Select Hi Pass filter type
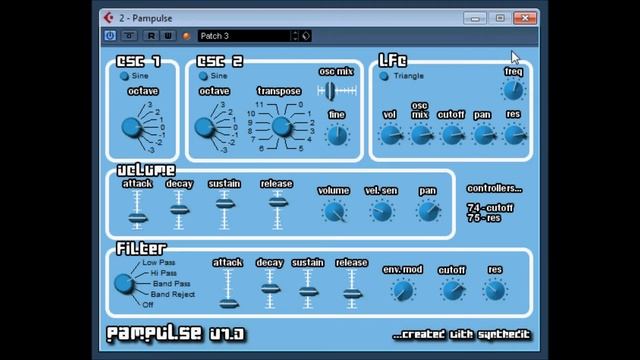The height and width of the screenshot is (360, 640). click(163, 273)
